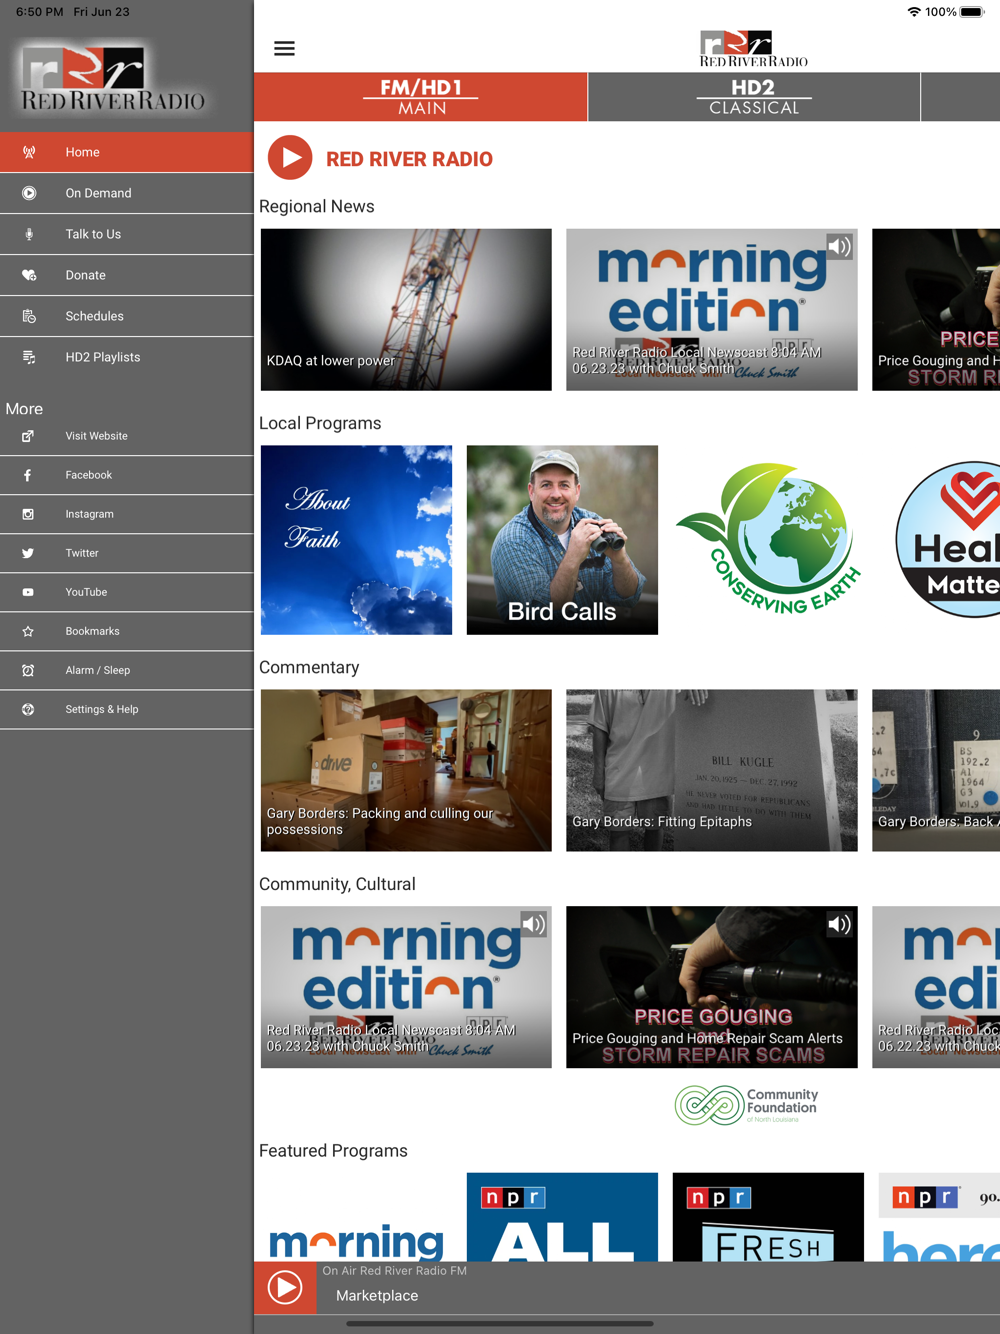This screenshot has width=1000, height=1334.
Task: Click the HD2 Playlists list icon
Action: click(29, 357)
